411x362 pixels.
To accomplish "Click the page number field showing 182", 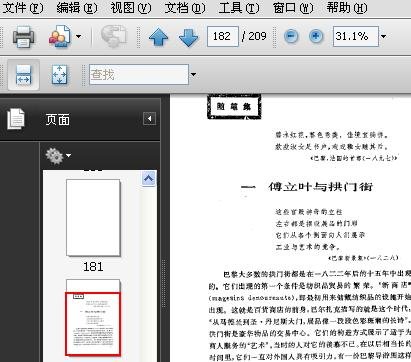I will [x=223, y=36].
